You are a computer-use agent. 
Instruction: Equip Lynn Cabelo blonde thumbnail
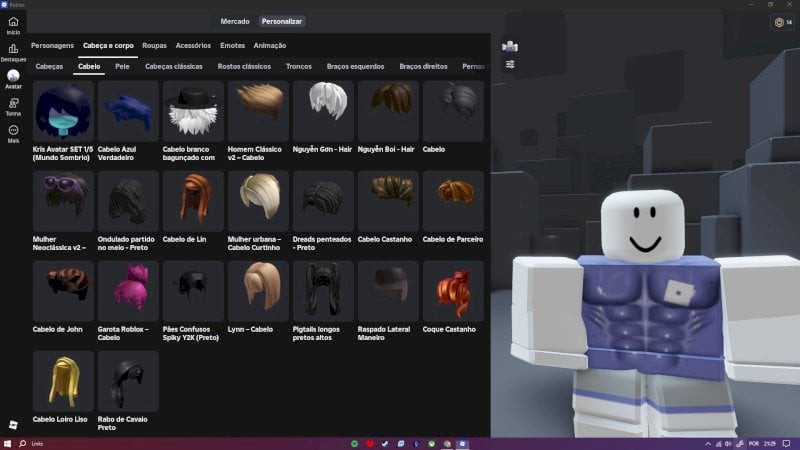coord(258,291)
